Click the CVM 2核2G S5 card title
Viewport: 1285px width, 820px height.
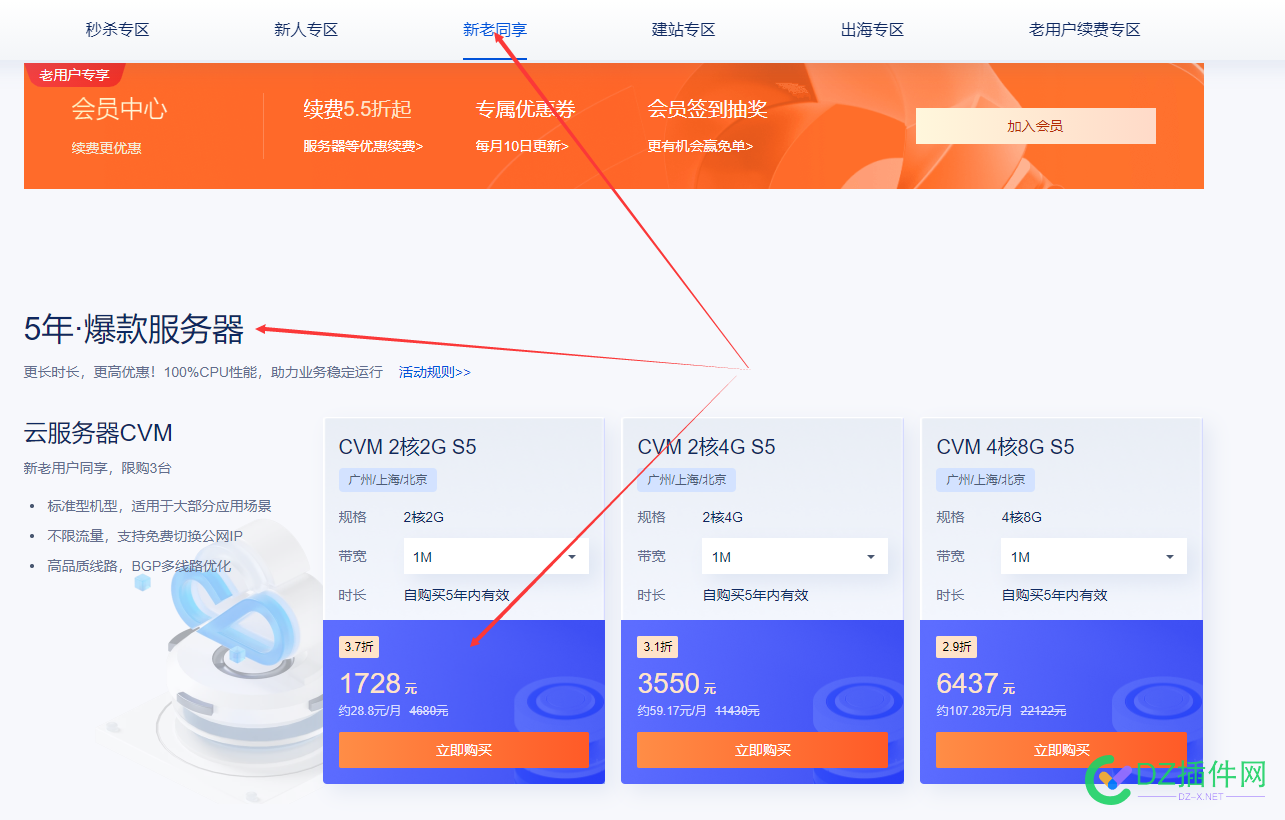pos(408,447)
